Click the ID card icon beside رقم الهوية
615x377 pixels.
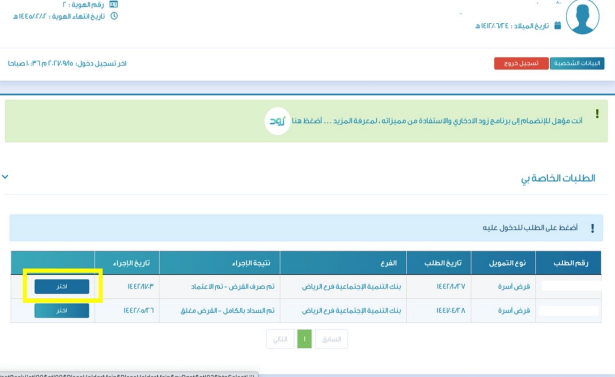coord(113,4)
